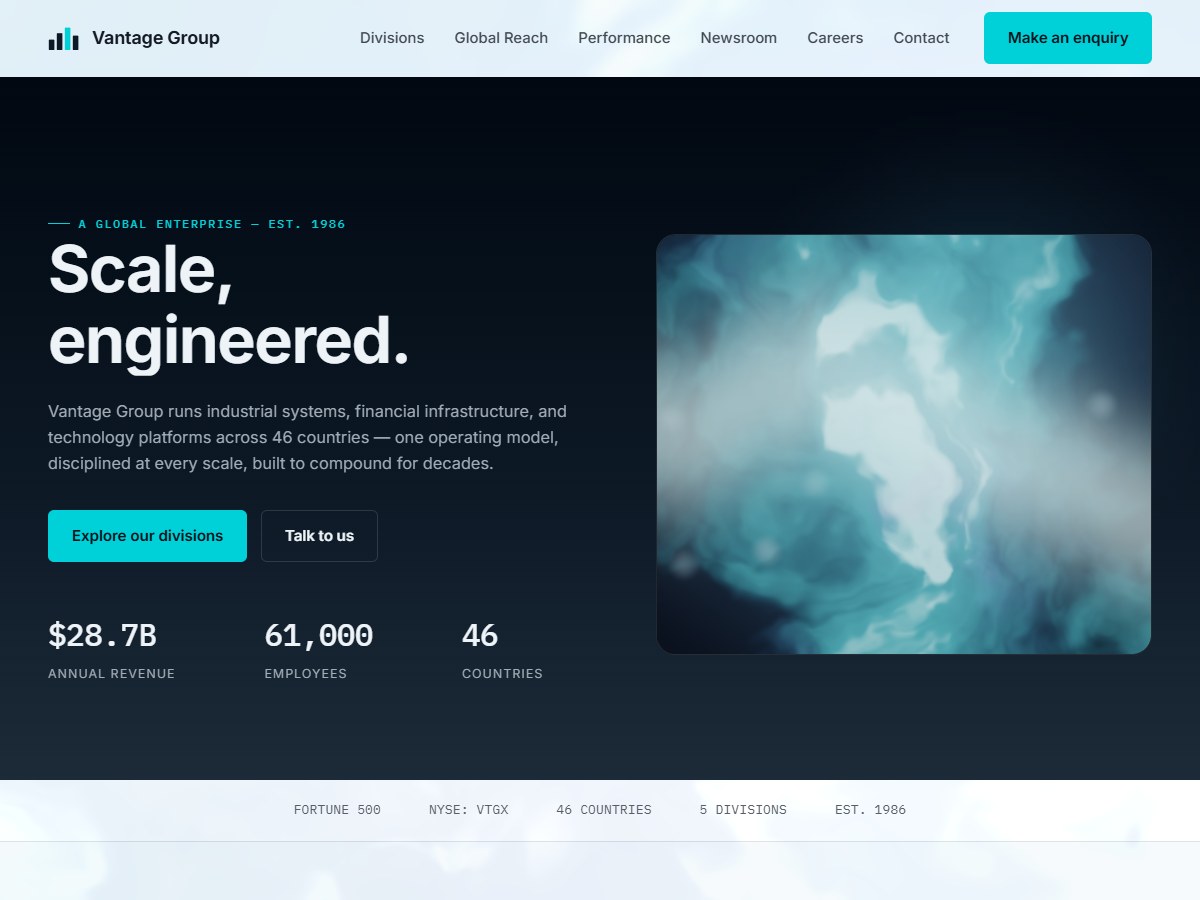Open the Contact nav link
The width and height of the screenshot is (1200, 900).
point(921,38)
